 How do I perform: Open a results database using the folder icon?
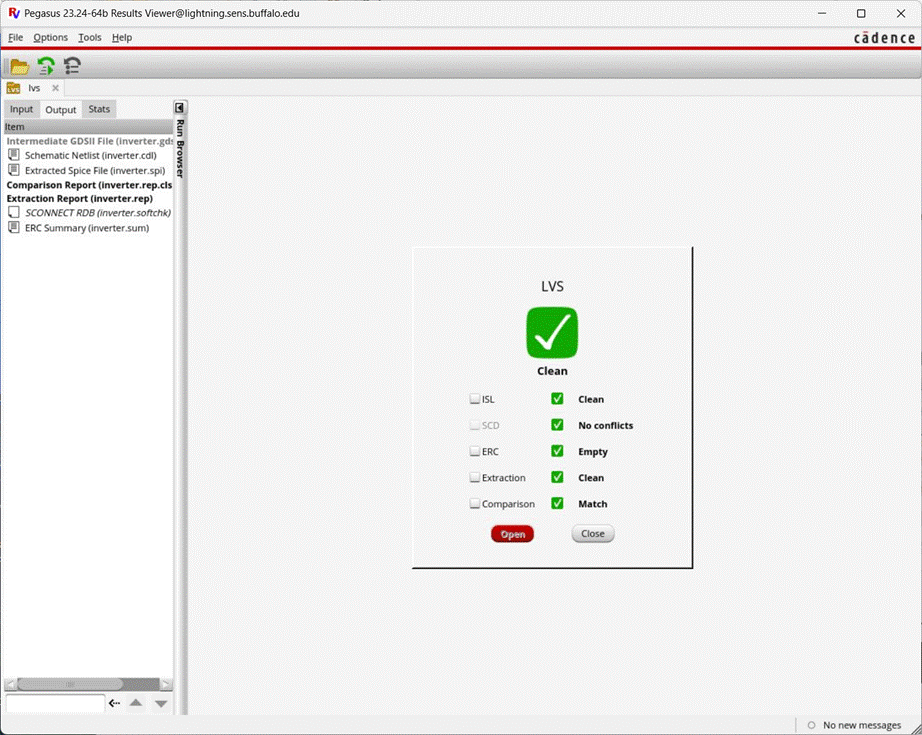click(x=18, y=66)
